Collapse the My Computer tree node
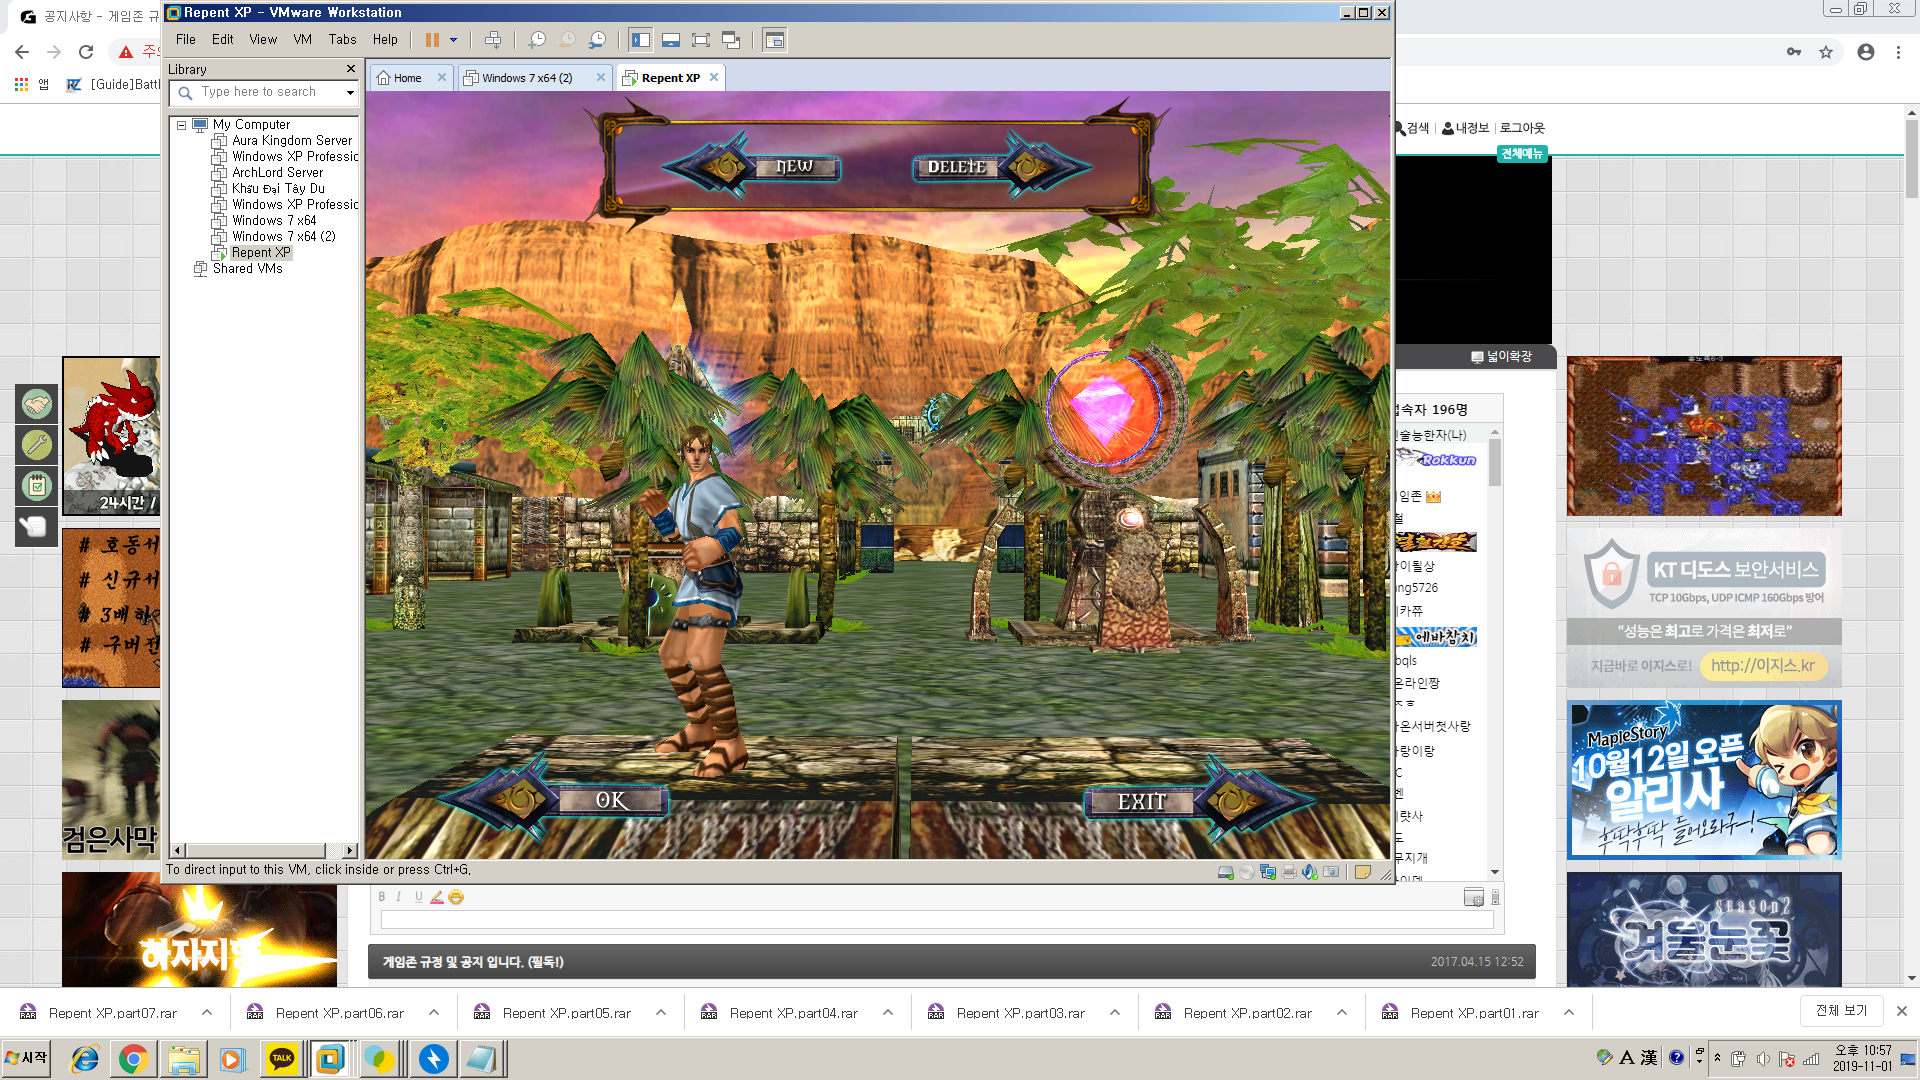1920x1080 pixels. pyautogui.click(x=181, y=125)
